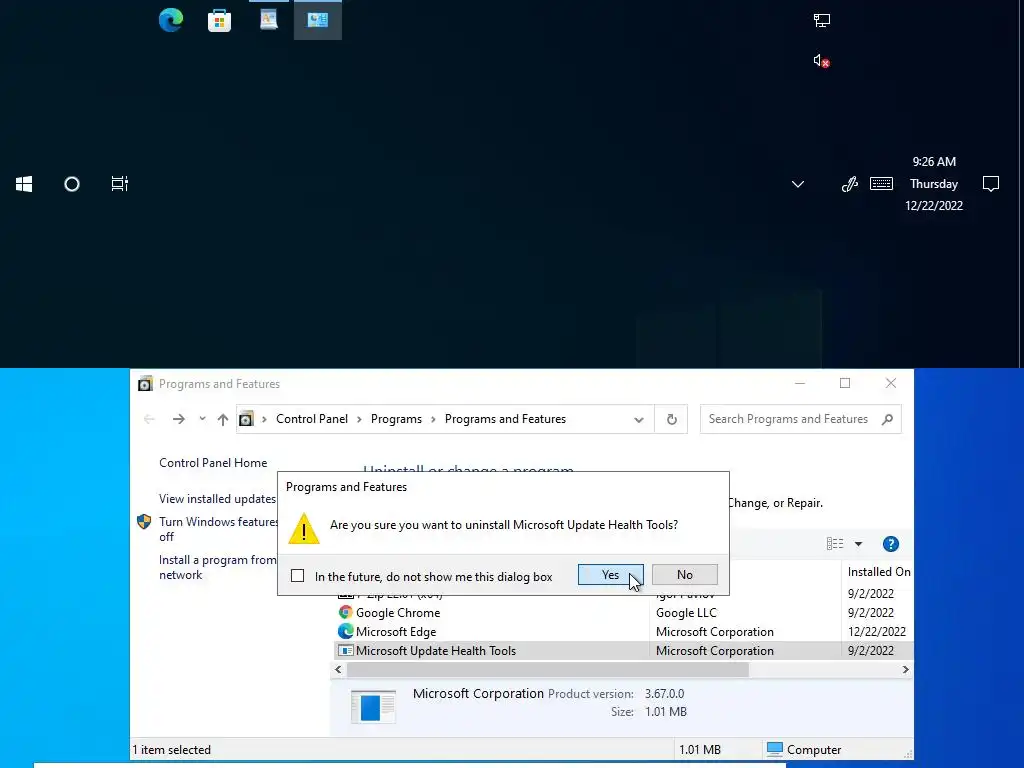Open Turn Windows features on or off
This screenshot has height=768, width=1024.
click(x=218, y=529)
